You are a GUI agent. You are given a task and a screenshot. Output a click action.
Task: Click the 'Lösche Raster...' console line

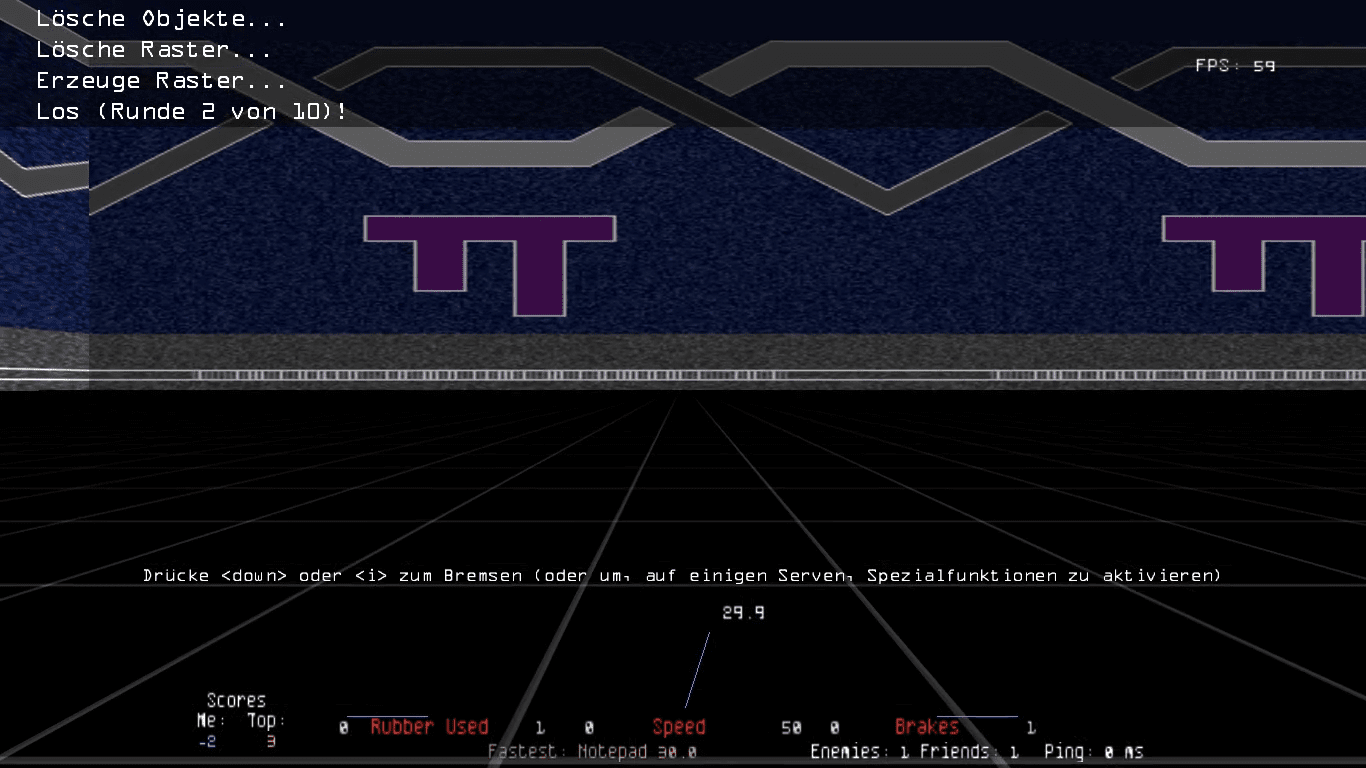point(154,50)
